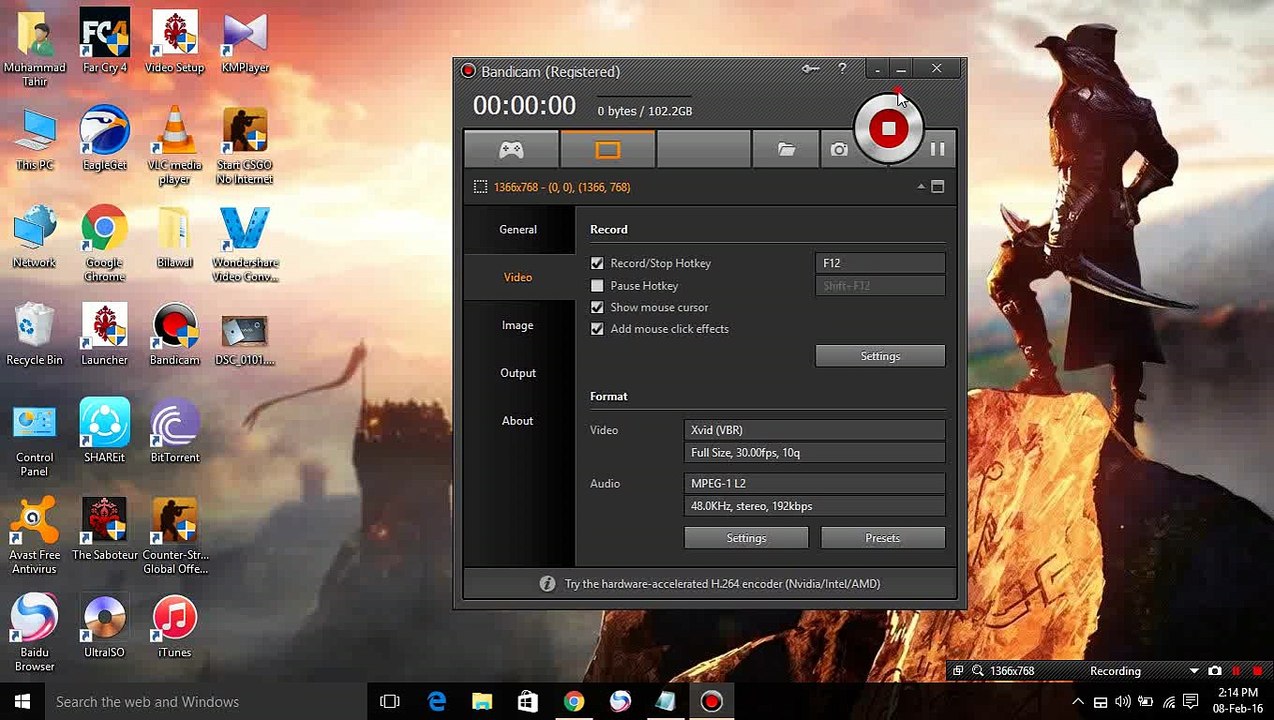The height and width of the screenshot is (720, 1274).
Task: Click the window-select icon on recording bar
Action: 958,671
